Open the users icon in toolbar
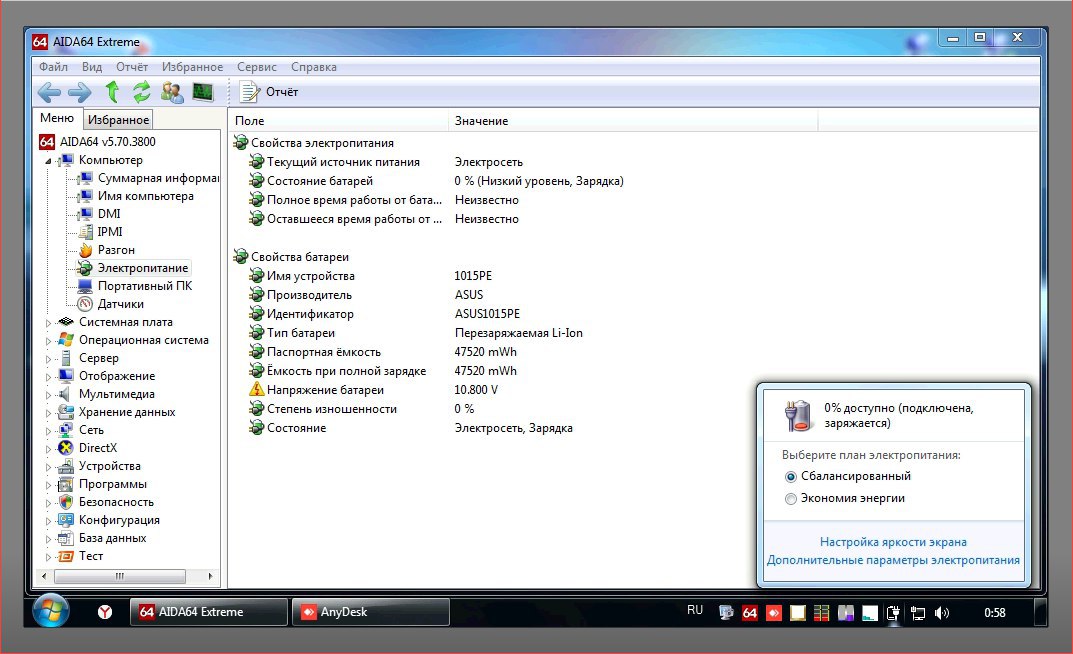Screen dimensions: 1073x654 172,92
